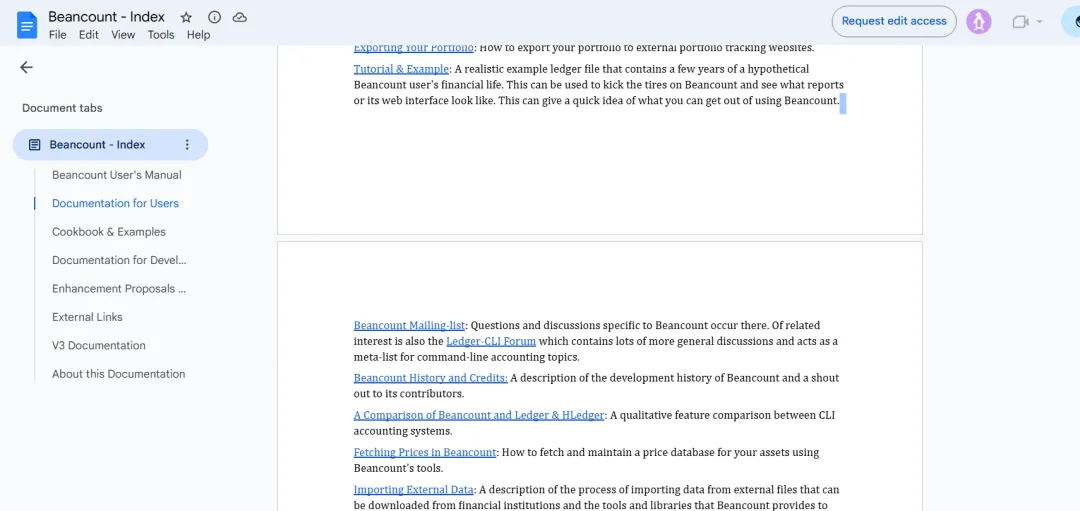This screenshot has height=511, width=1080.
Task: Open Beancount History and Credits link
Action: point(430,378)
